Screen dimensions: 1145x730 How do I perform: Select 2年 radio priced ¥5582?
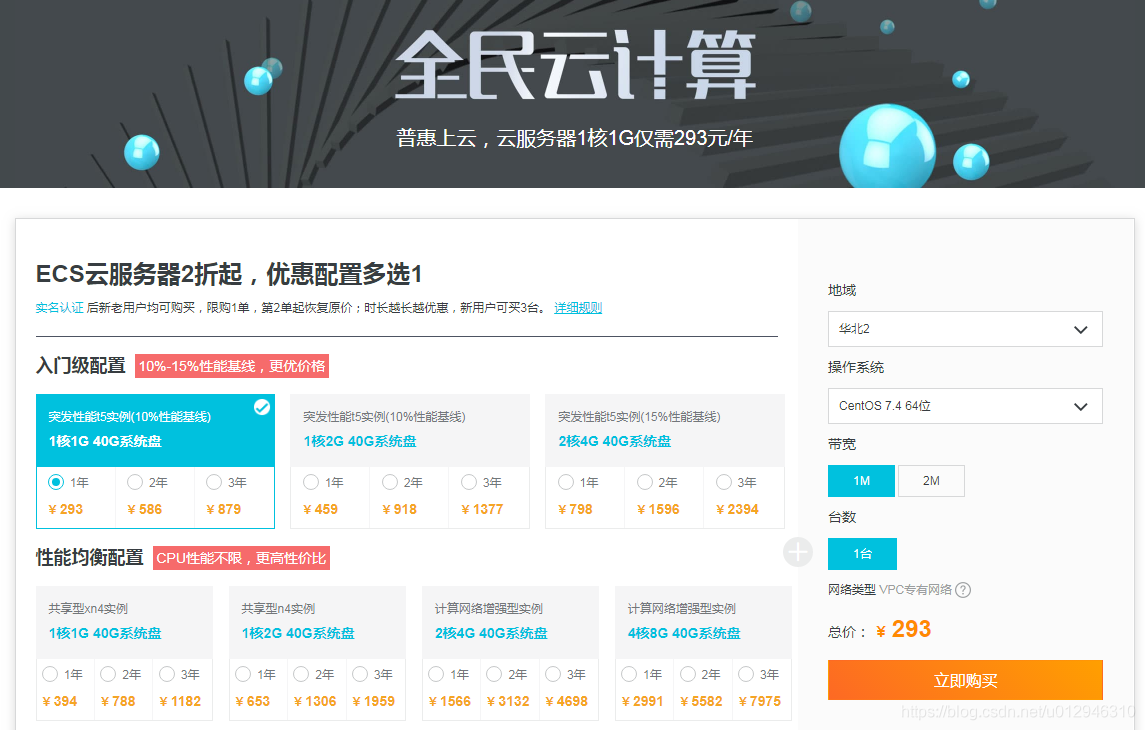pos(686,674)
